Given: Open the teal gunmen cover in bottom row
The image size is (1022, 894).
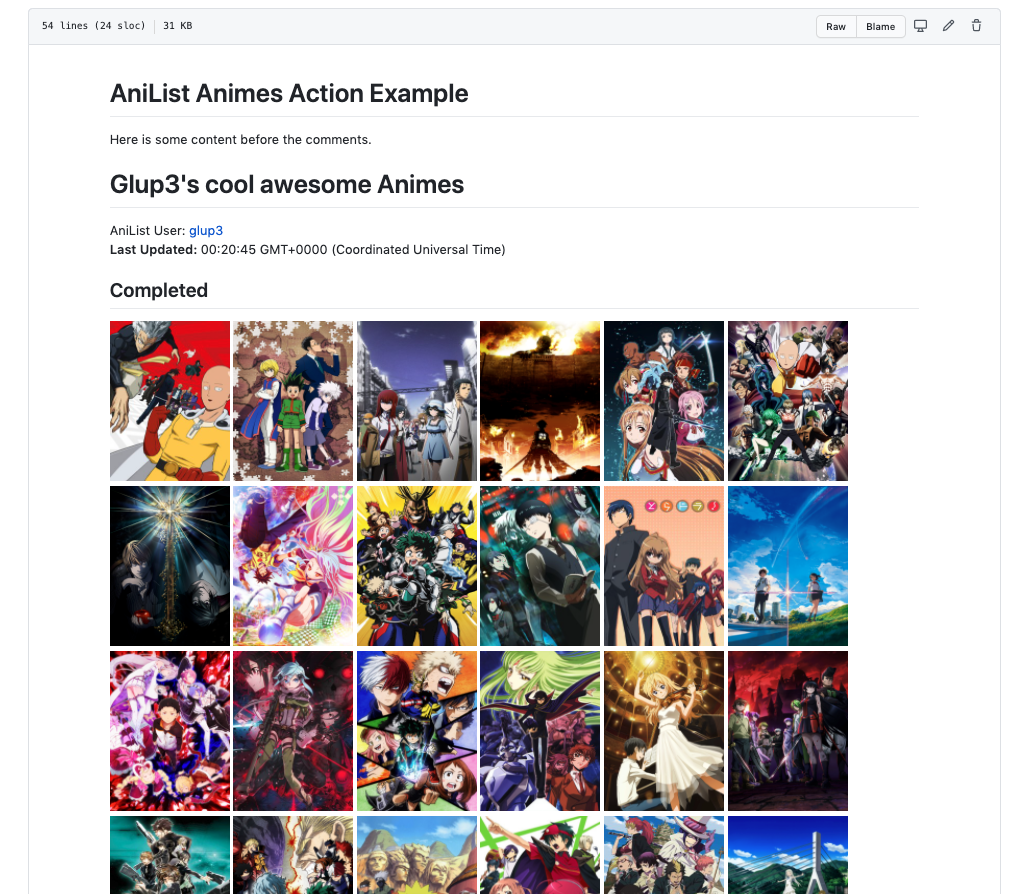Looking at the screenshot, I should 170,855.
